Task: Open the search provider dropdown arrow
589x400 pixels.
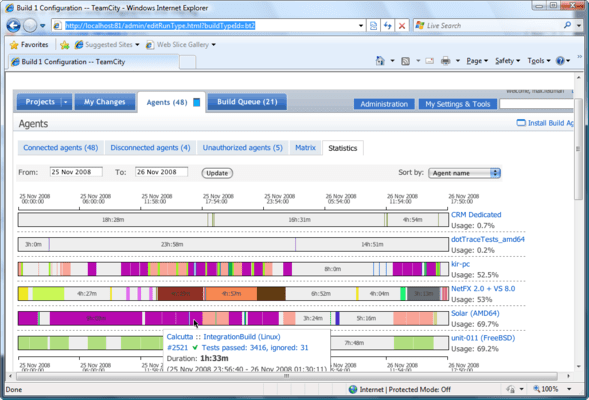Action: 579,26
